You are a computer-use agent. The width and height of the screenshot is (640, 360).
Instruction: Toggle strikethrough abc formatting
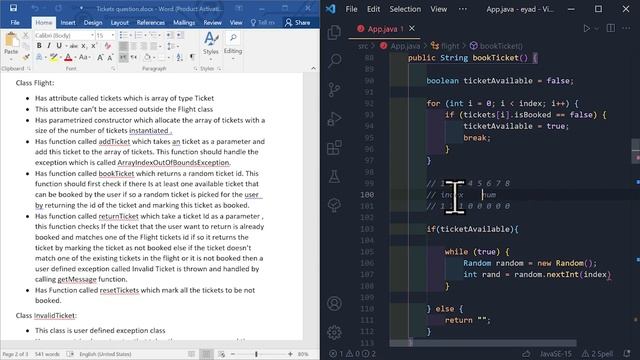pyautogui.click(x=73, y=46)
